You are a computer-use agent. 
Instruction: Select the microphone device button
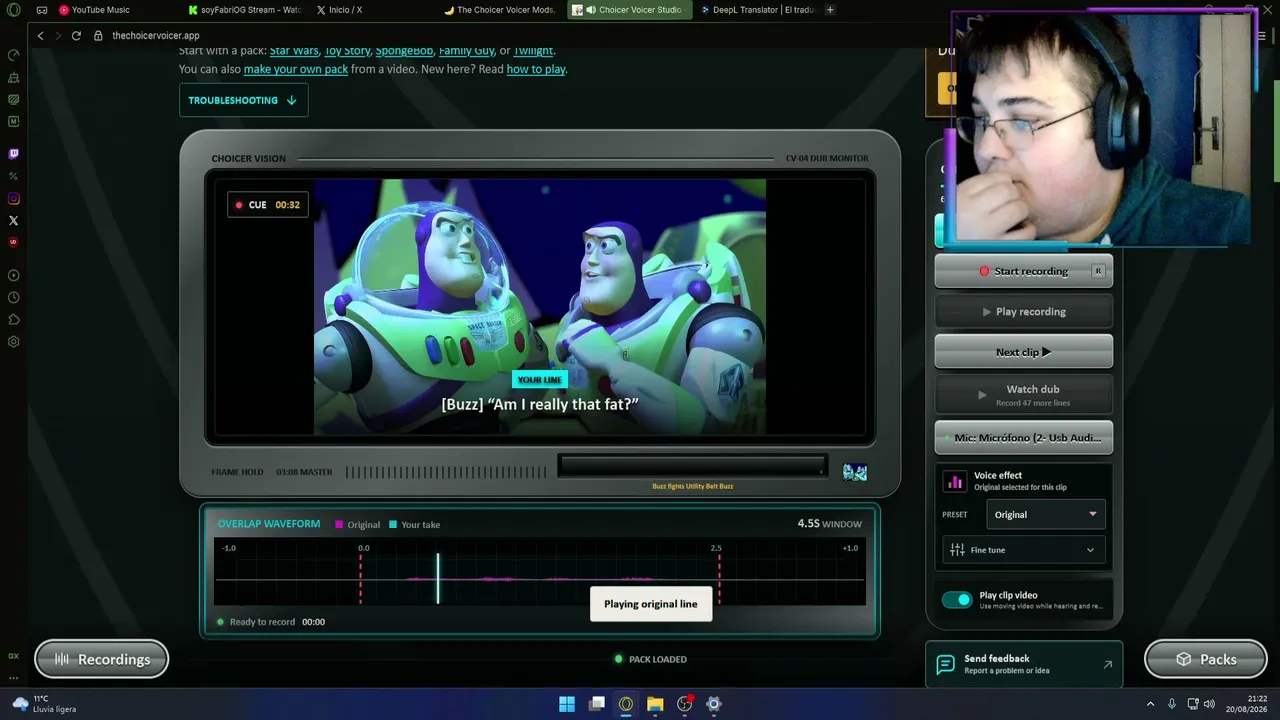(x=1024, y=438)
